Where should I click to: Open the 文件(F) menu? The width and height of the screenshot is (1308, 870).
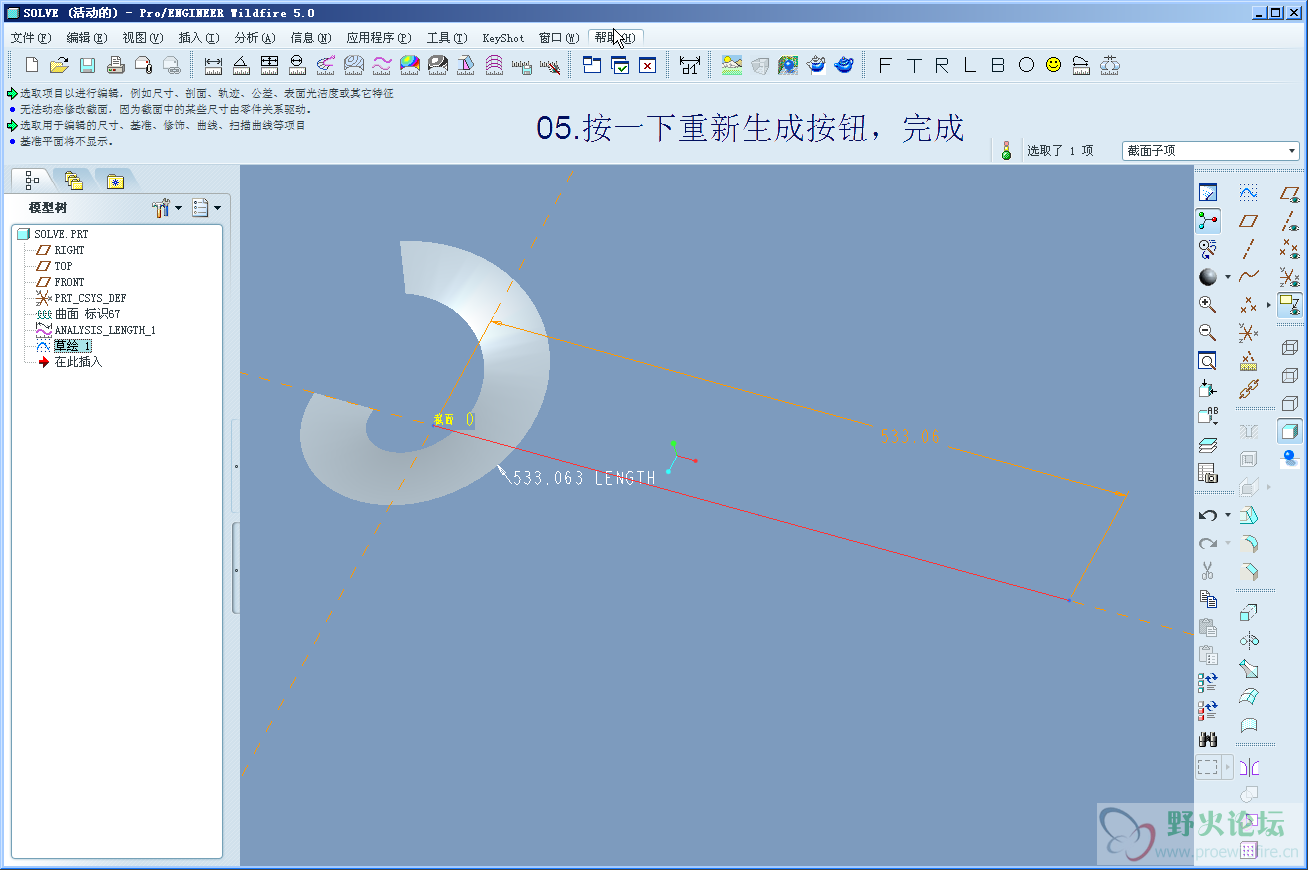pyautogui.click(x=30, y=38)
